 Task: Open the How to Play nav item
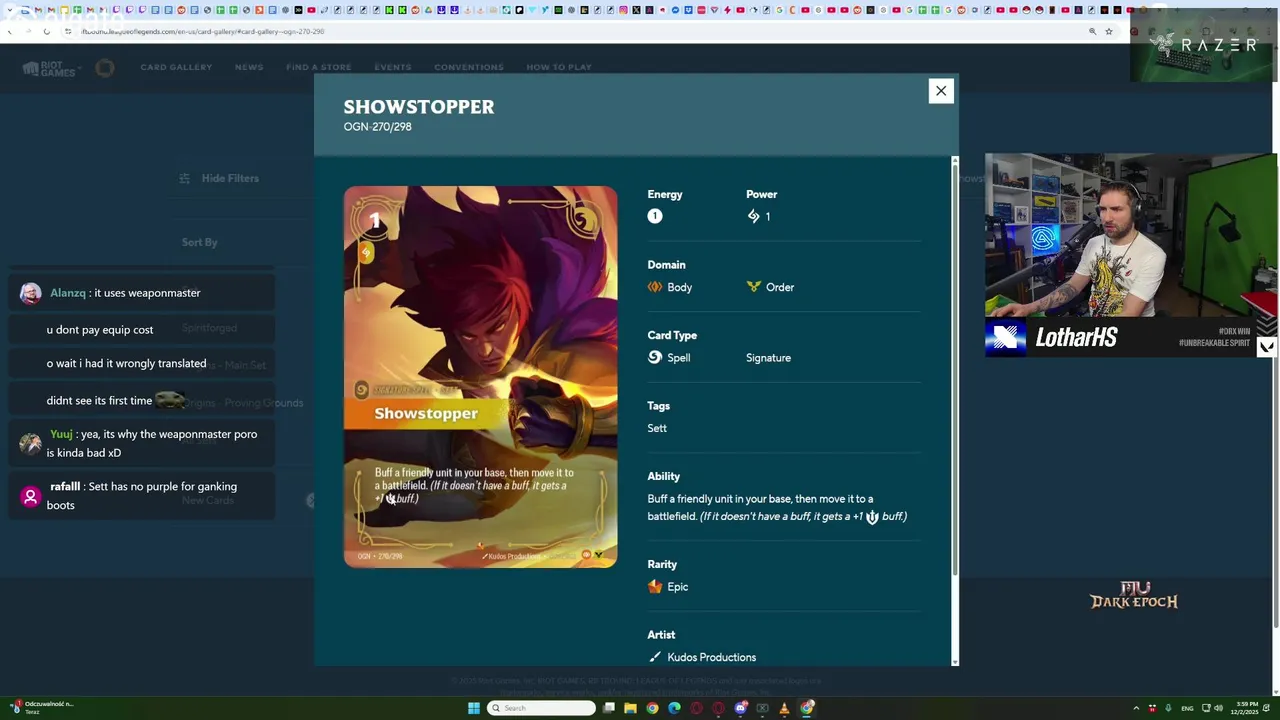pos(559,67)
